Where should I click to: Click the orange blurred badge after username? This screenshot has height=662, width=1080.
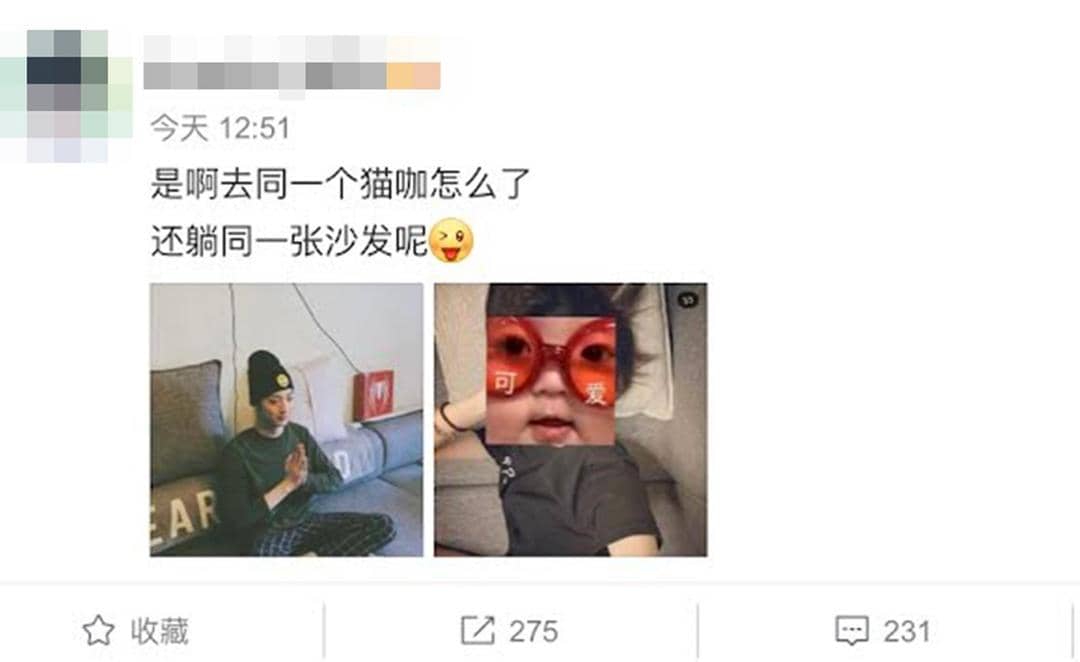[413, 76]
